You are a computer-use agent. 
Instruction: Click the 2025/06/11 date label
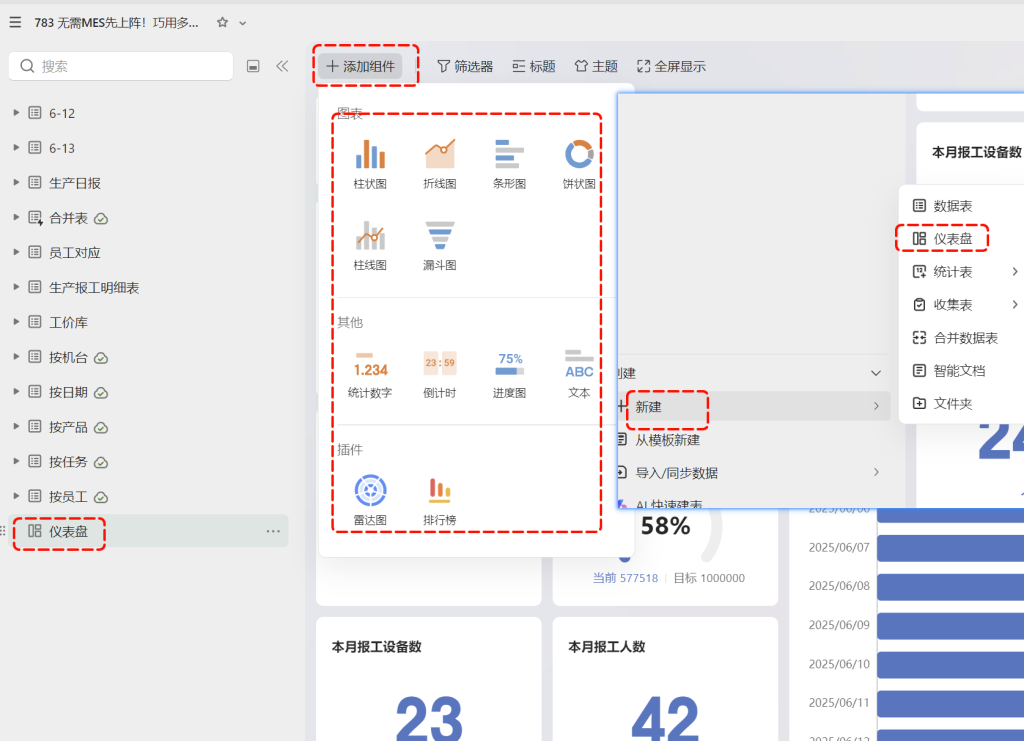(839, 702)
